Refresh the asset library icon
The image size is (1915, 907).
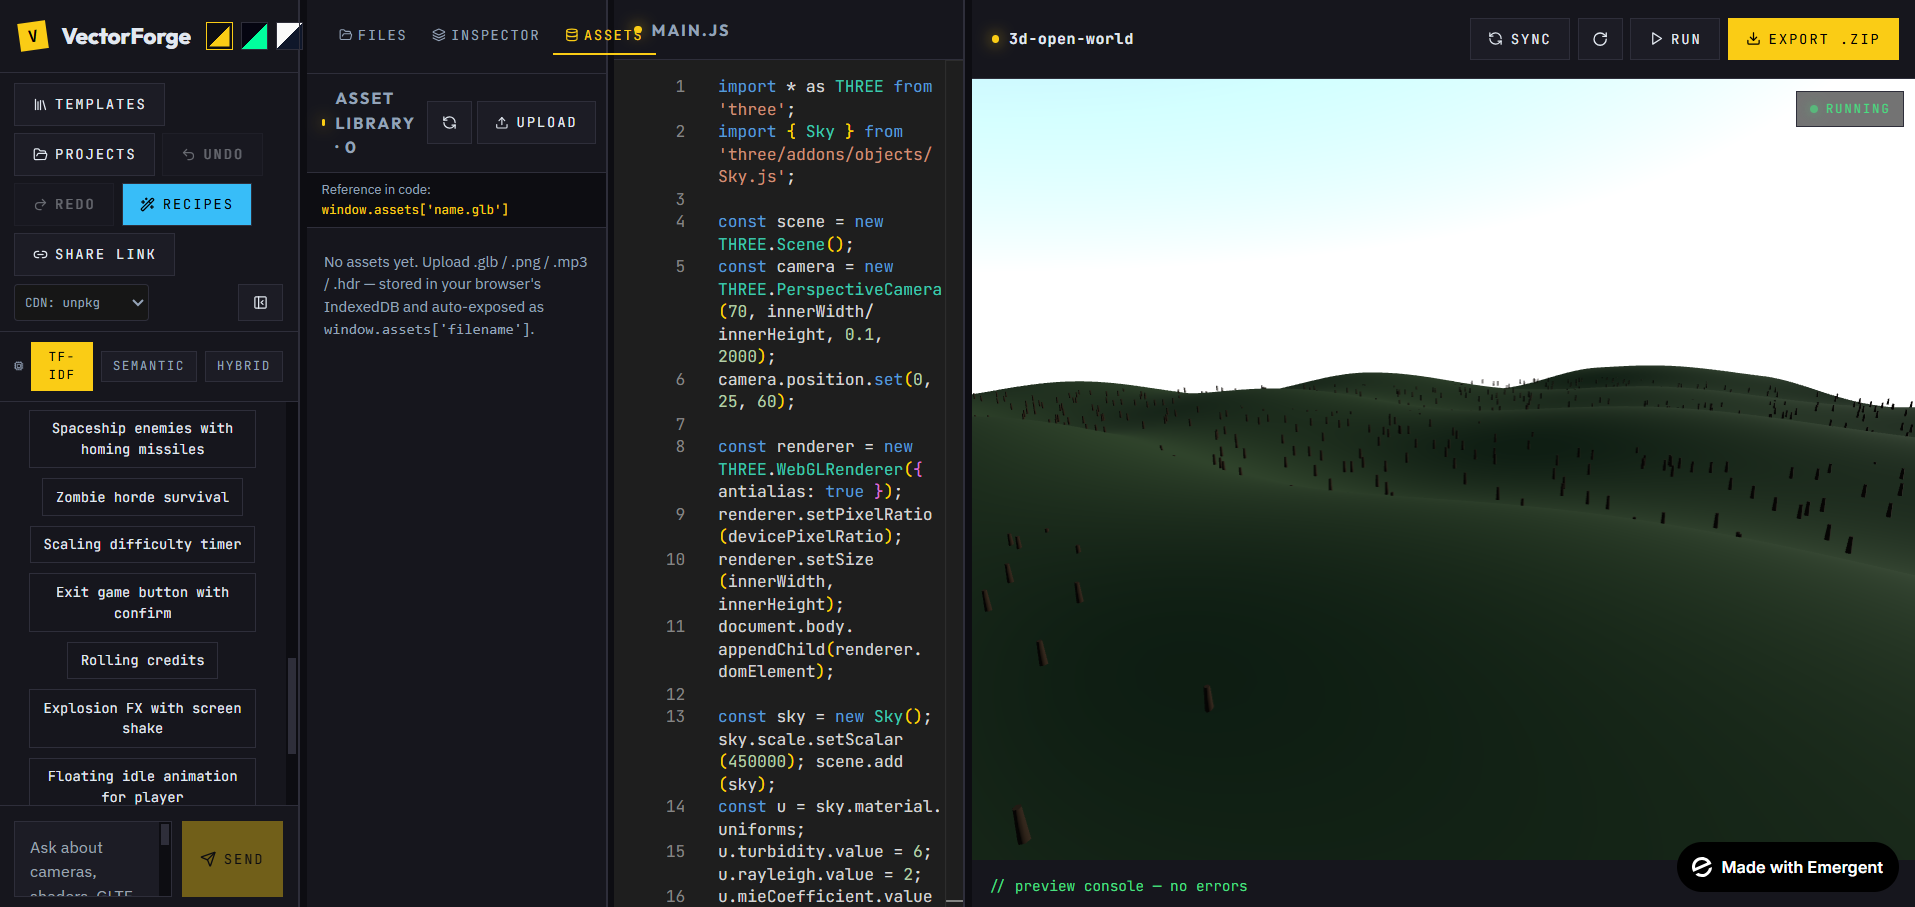(450, 123)
